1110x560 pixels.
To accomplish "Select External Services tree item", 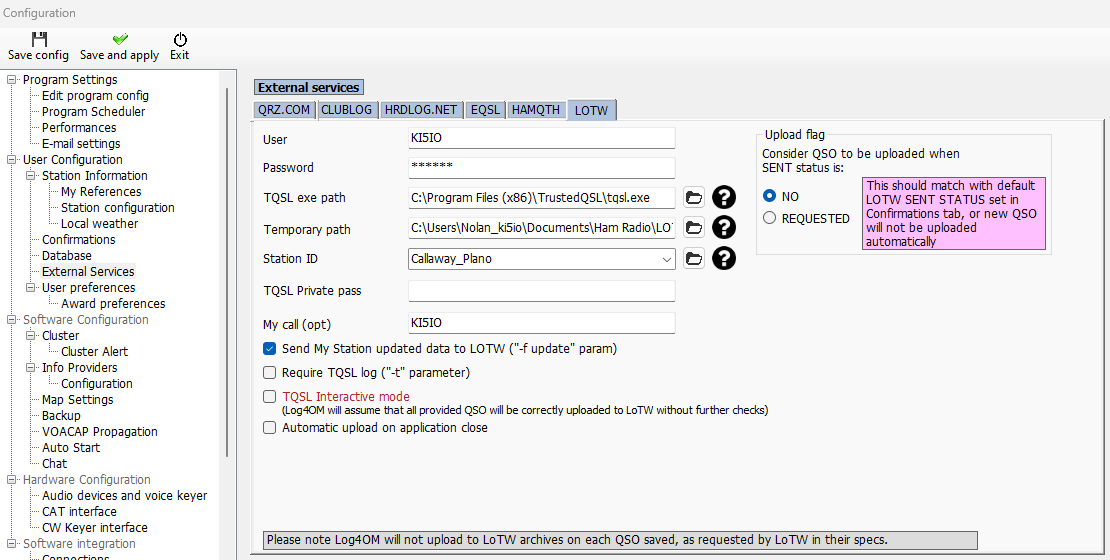I will (88, 272).
